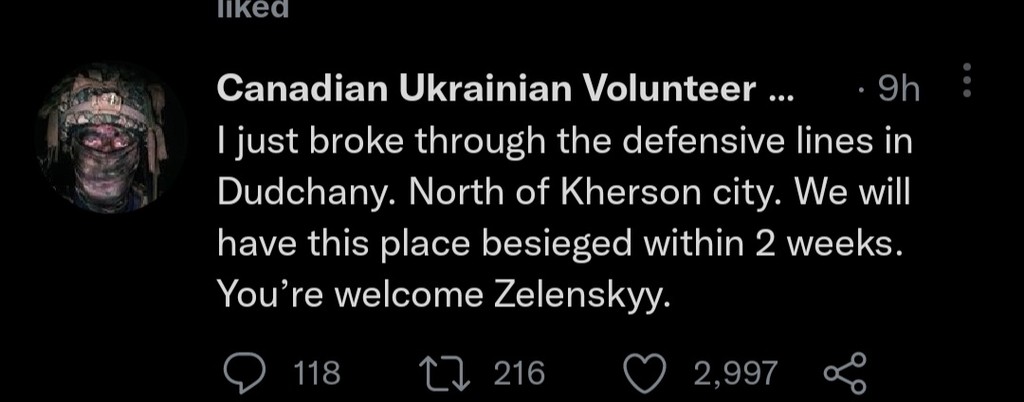Open Canadian Ukrainian Volunteer's profile name
Screen dimensions: 1024x402
coord(490,90)
